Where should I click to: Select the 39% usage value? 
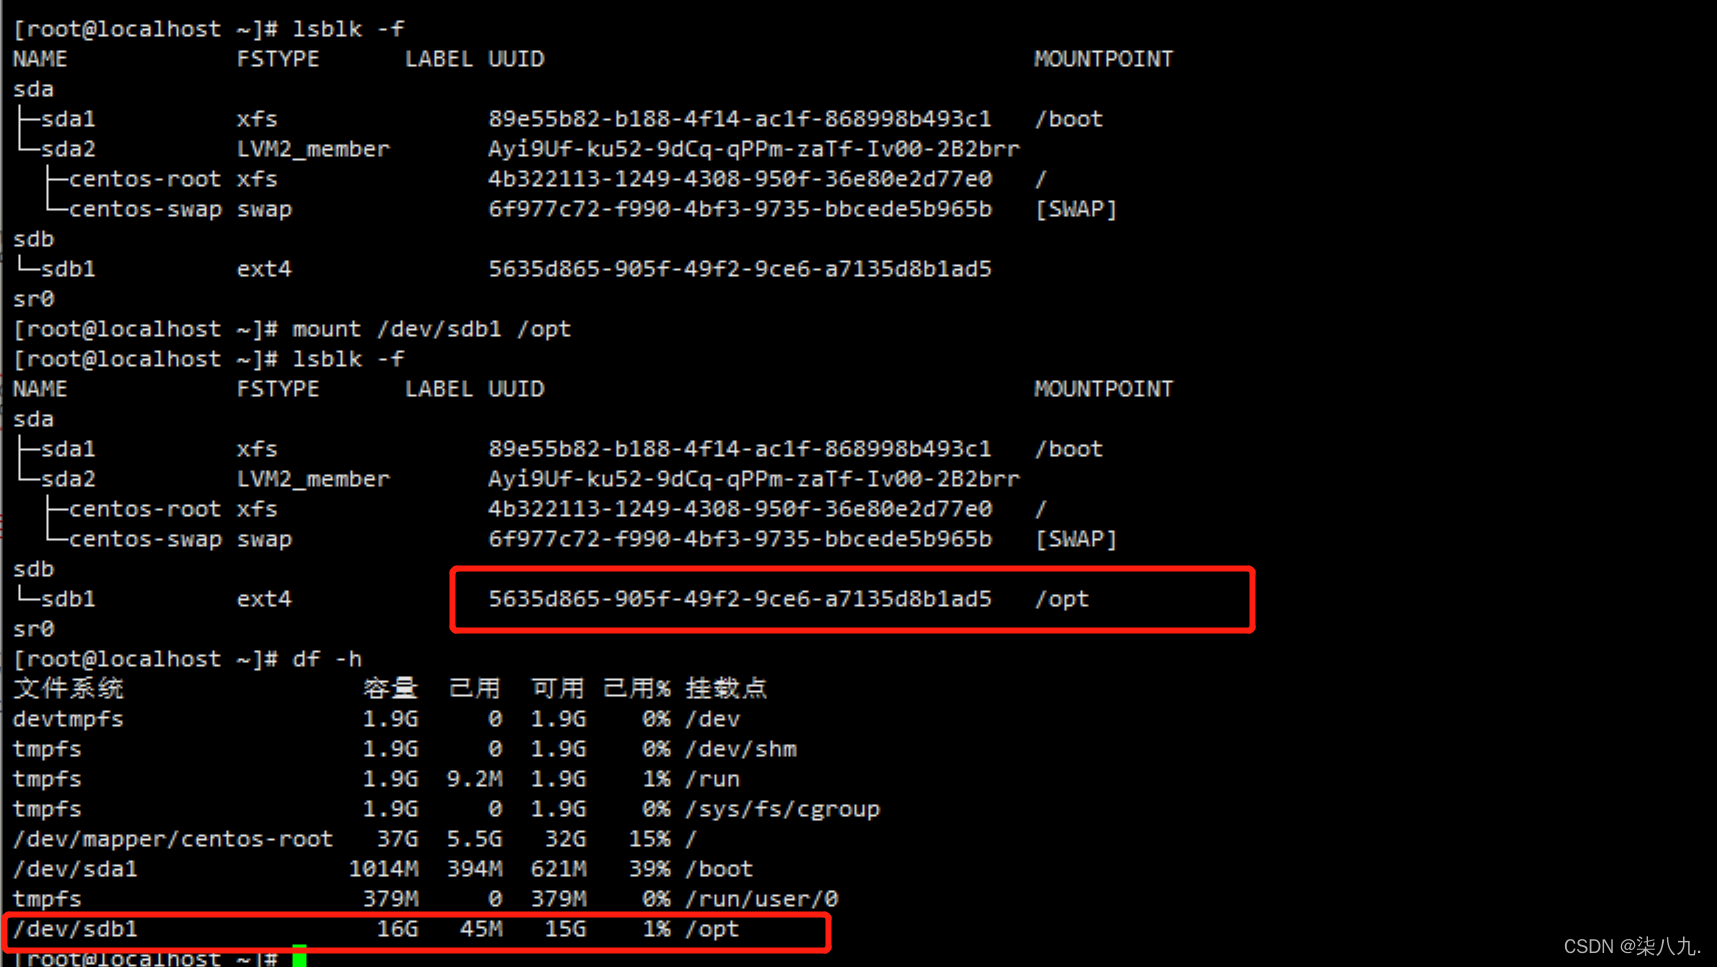649,869
